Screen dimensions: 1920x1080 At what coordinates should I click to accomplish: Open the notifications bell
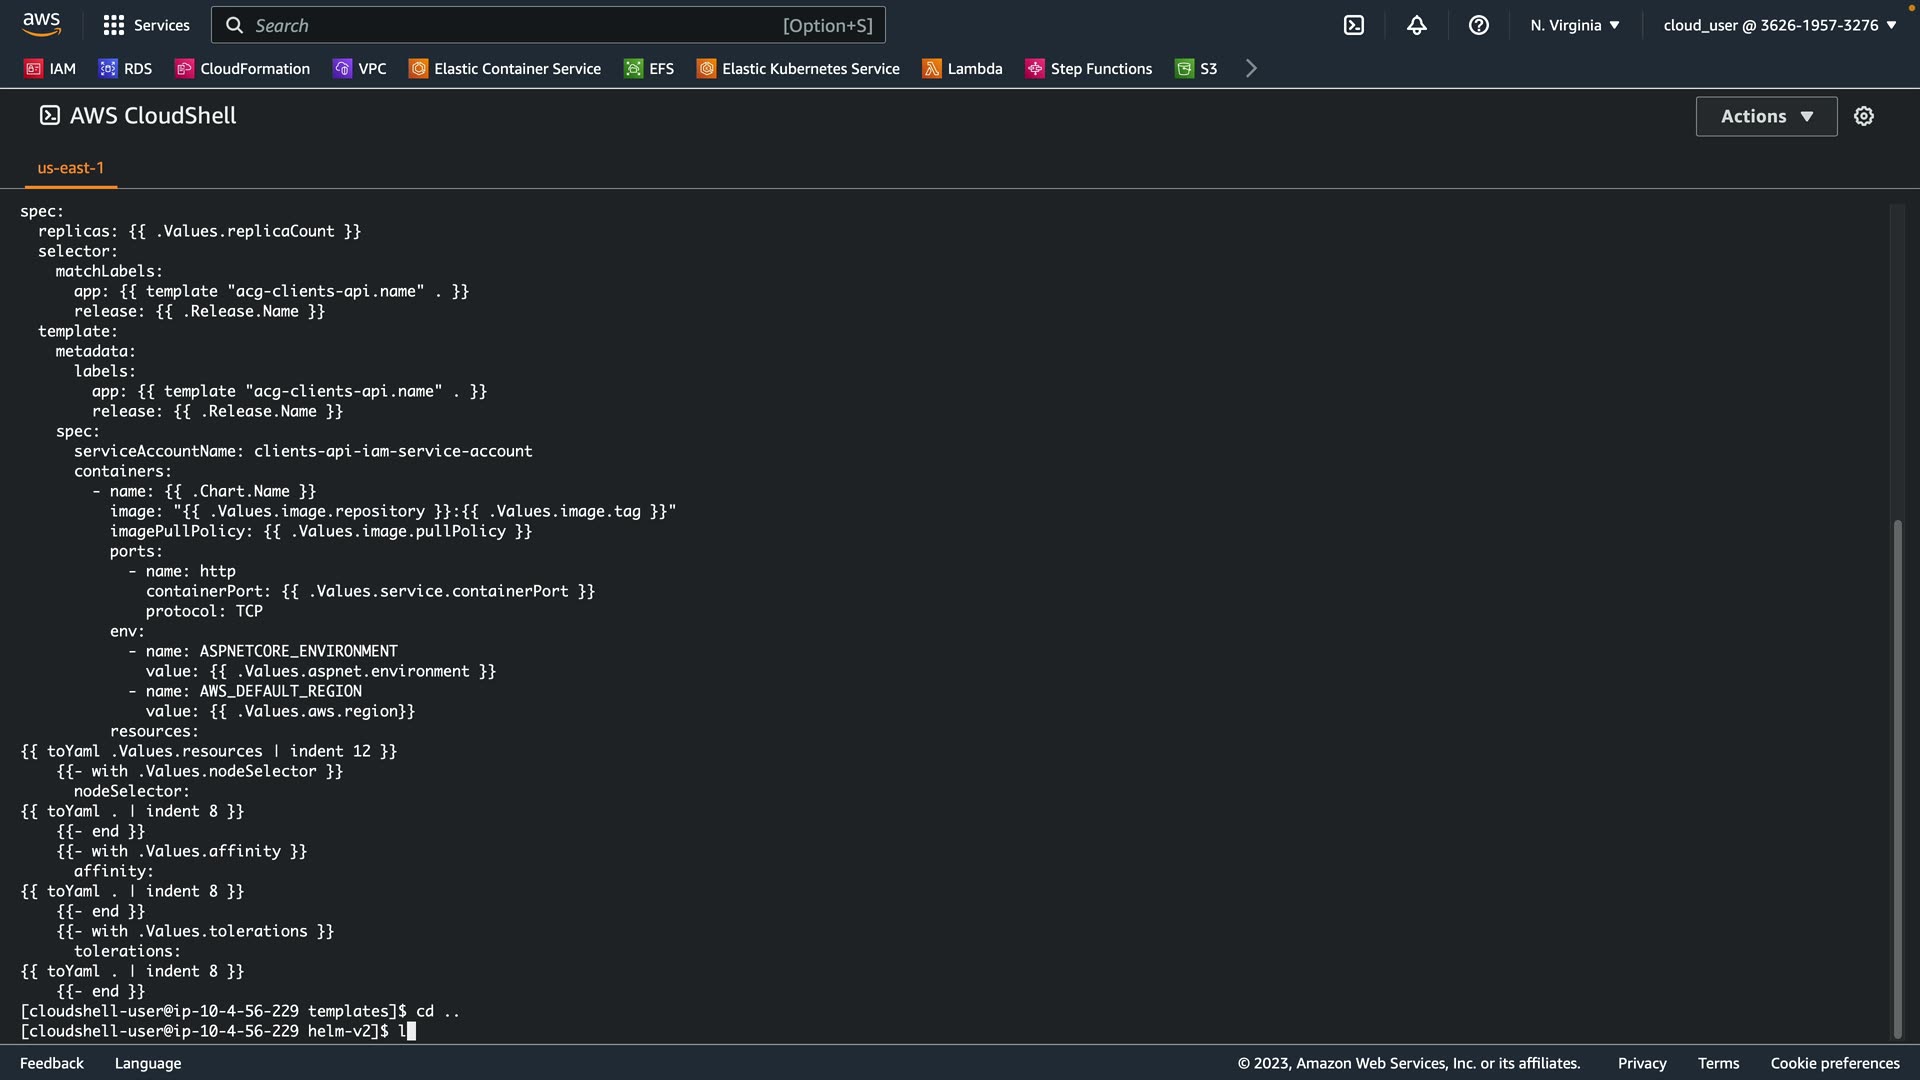tap(1416, 25)
